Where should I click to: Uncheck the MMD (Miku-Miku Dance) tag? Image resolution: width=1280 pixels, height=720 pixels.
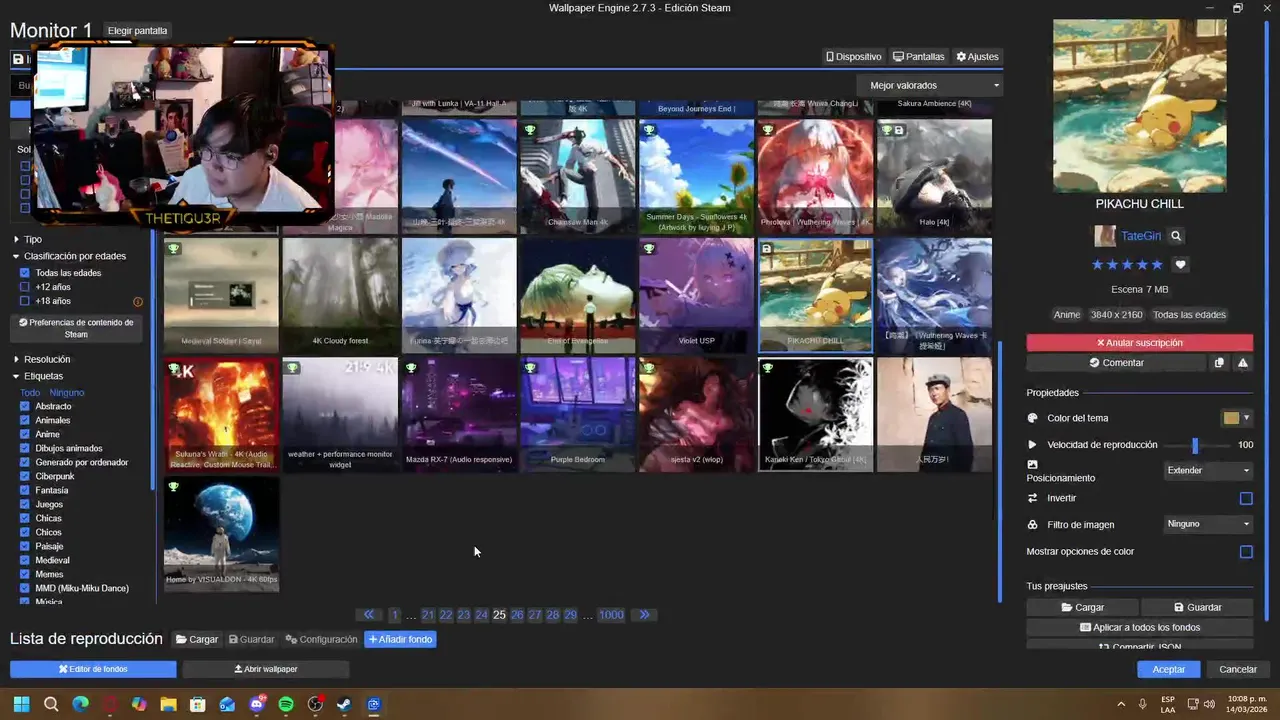[25, 588]
